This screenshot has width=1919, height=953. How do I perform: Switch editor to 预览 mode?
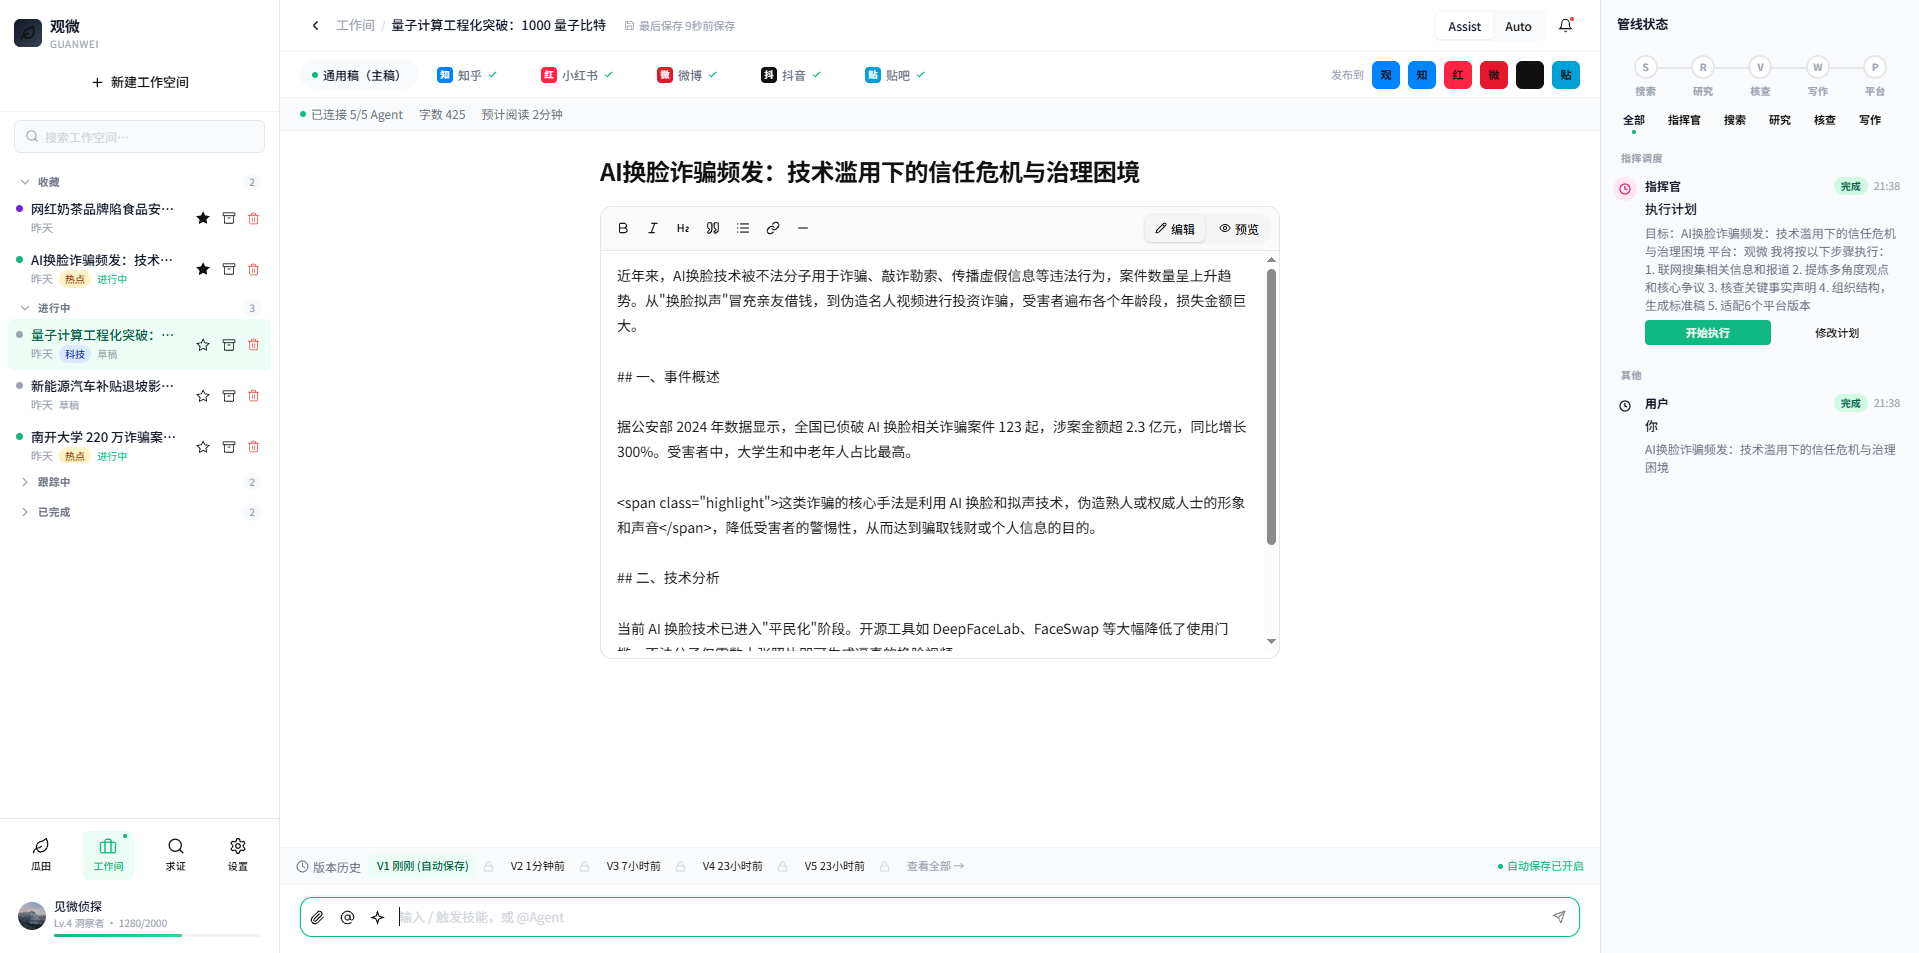click(x=1239, y=229)
